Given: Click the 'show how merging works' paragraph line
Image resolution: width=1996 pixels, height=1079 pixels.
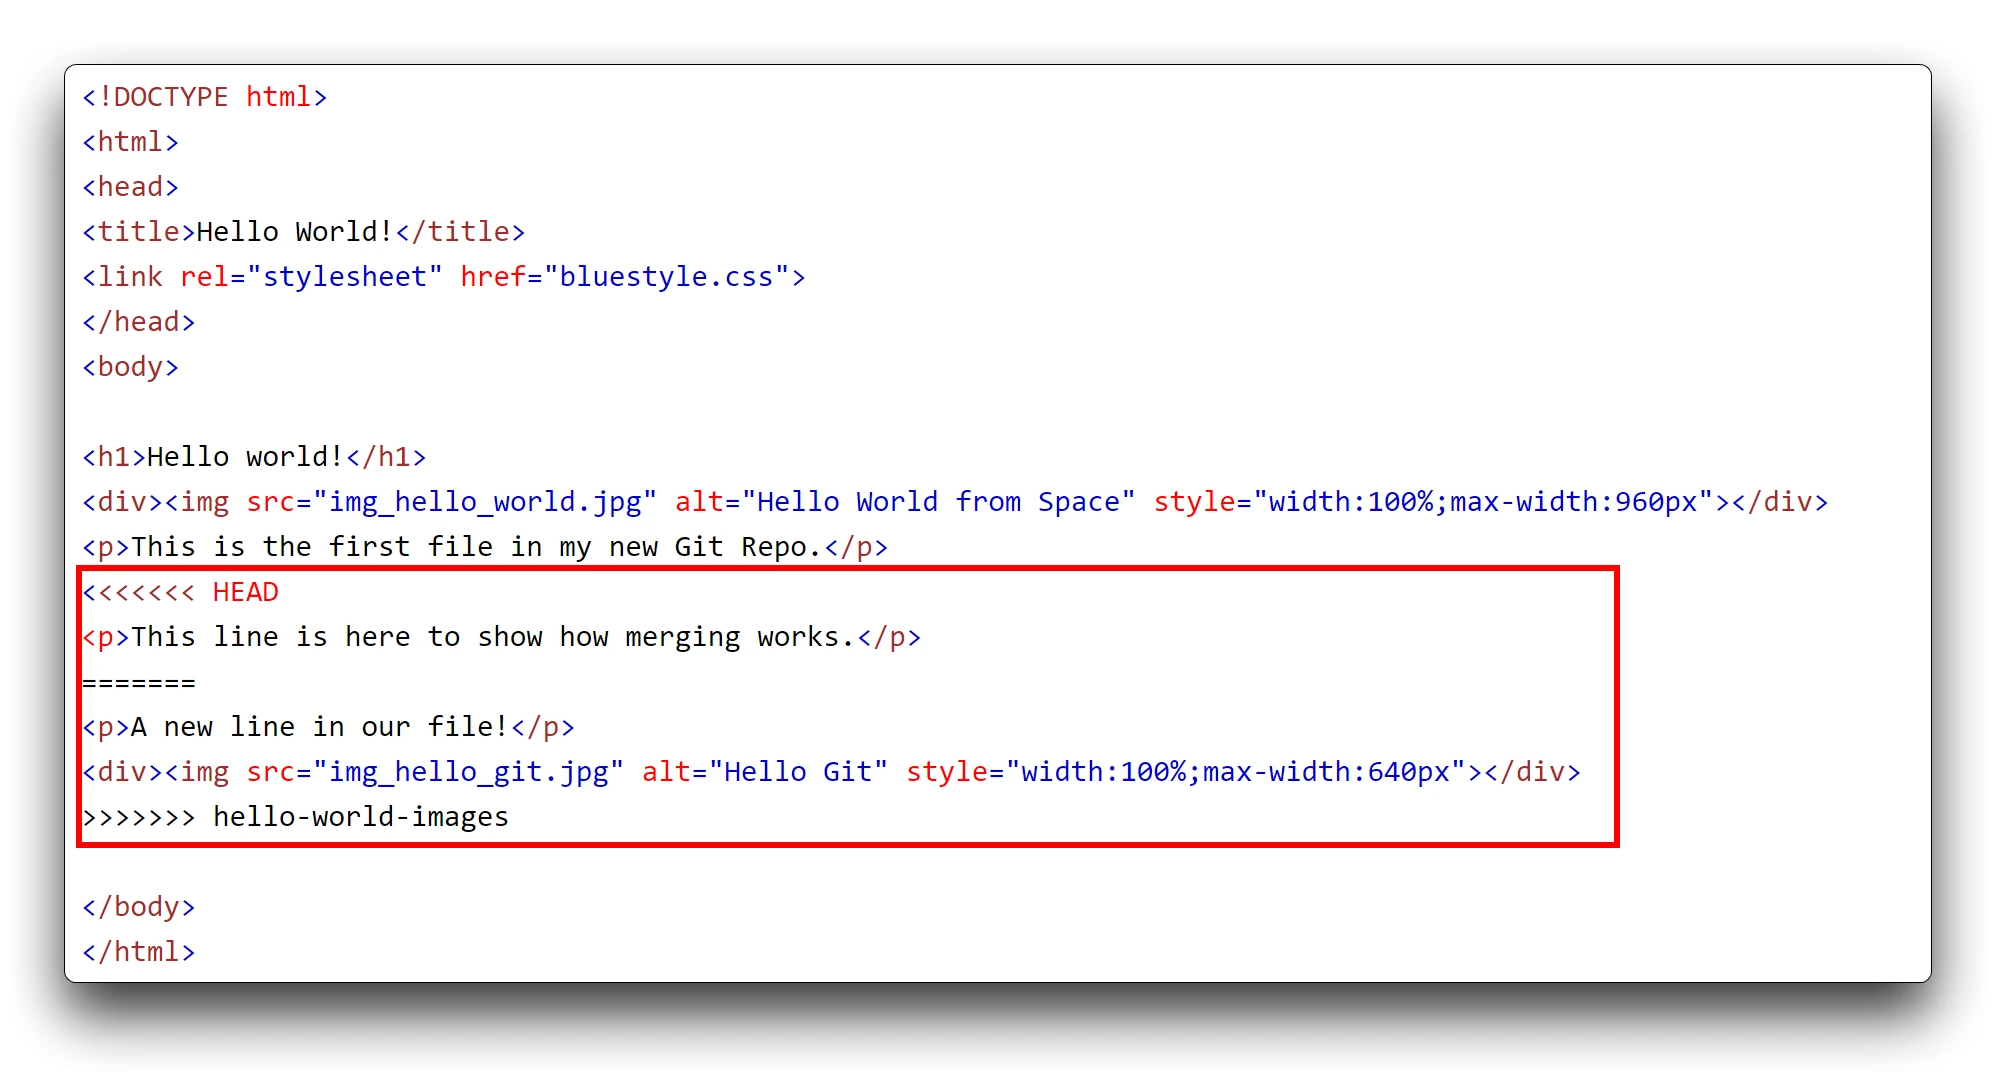Looking at the screenshot, I should click(x=500, y=637).
